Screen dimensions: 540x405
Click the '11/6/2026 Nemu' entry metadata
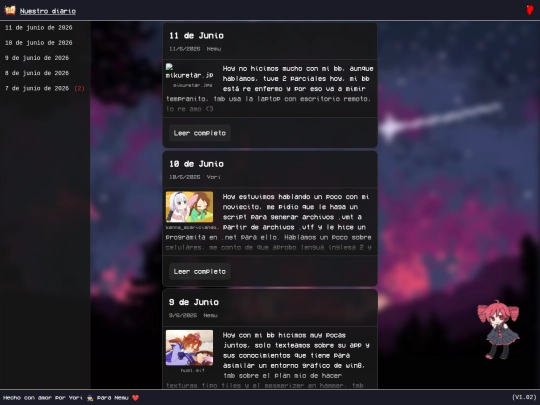(x=195, y=49)
